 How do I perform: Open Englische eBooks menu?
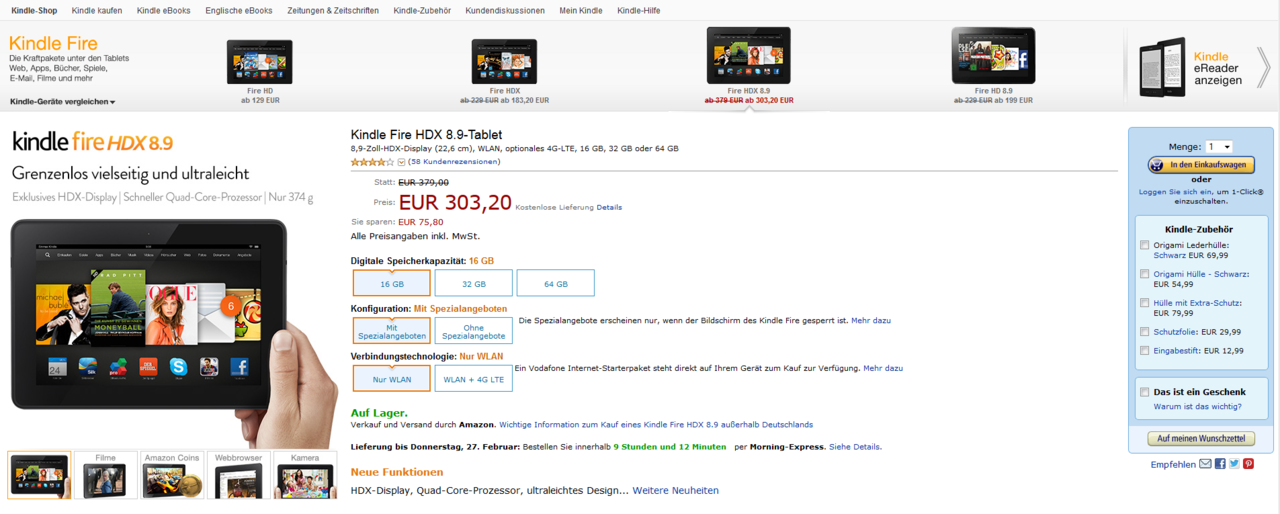click(x=239, y=10)
